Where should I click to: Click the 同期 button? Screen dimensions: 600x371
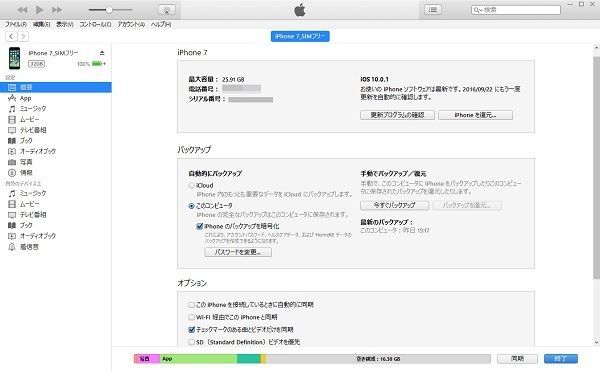tap(517, 359)
